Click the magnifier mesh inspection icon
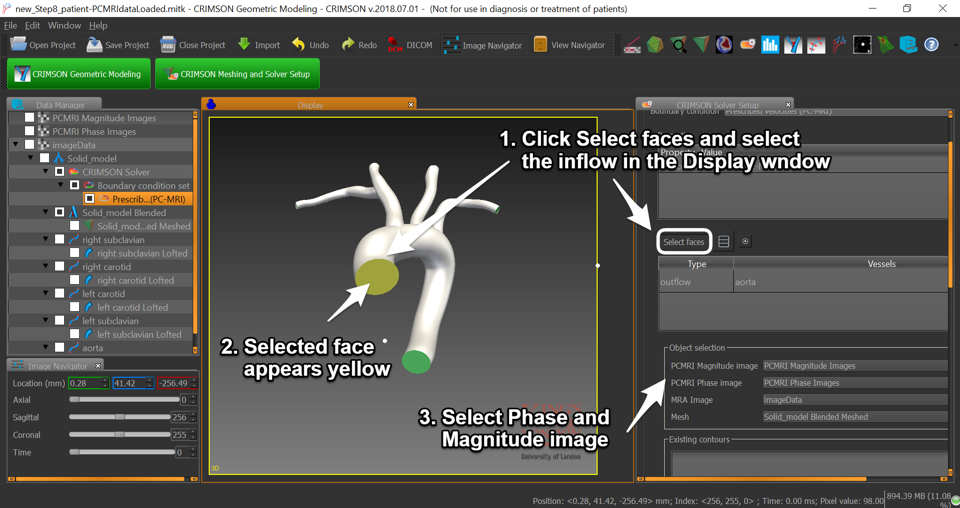Screen dimensions: 960x508 point(678,45)
